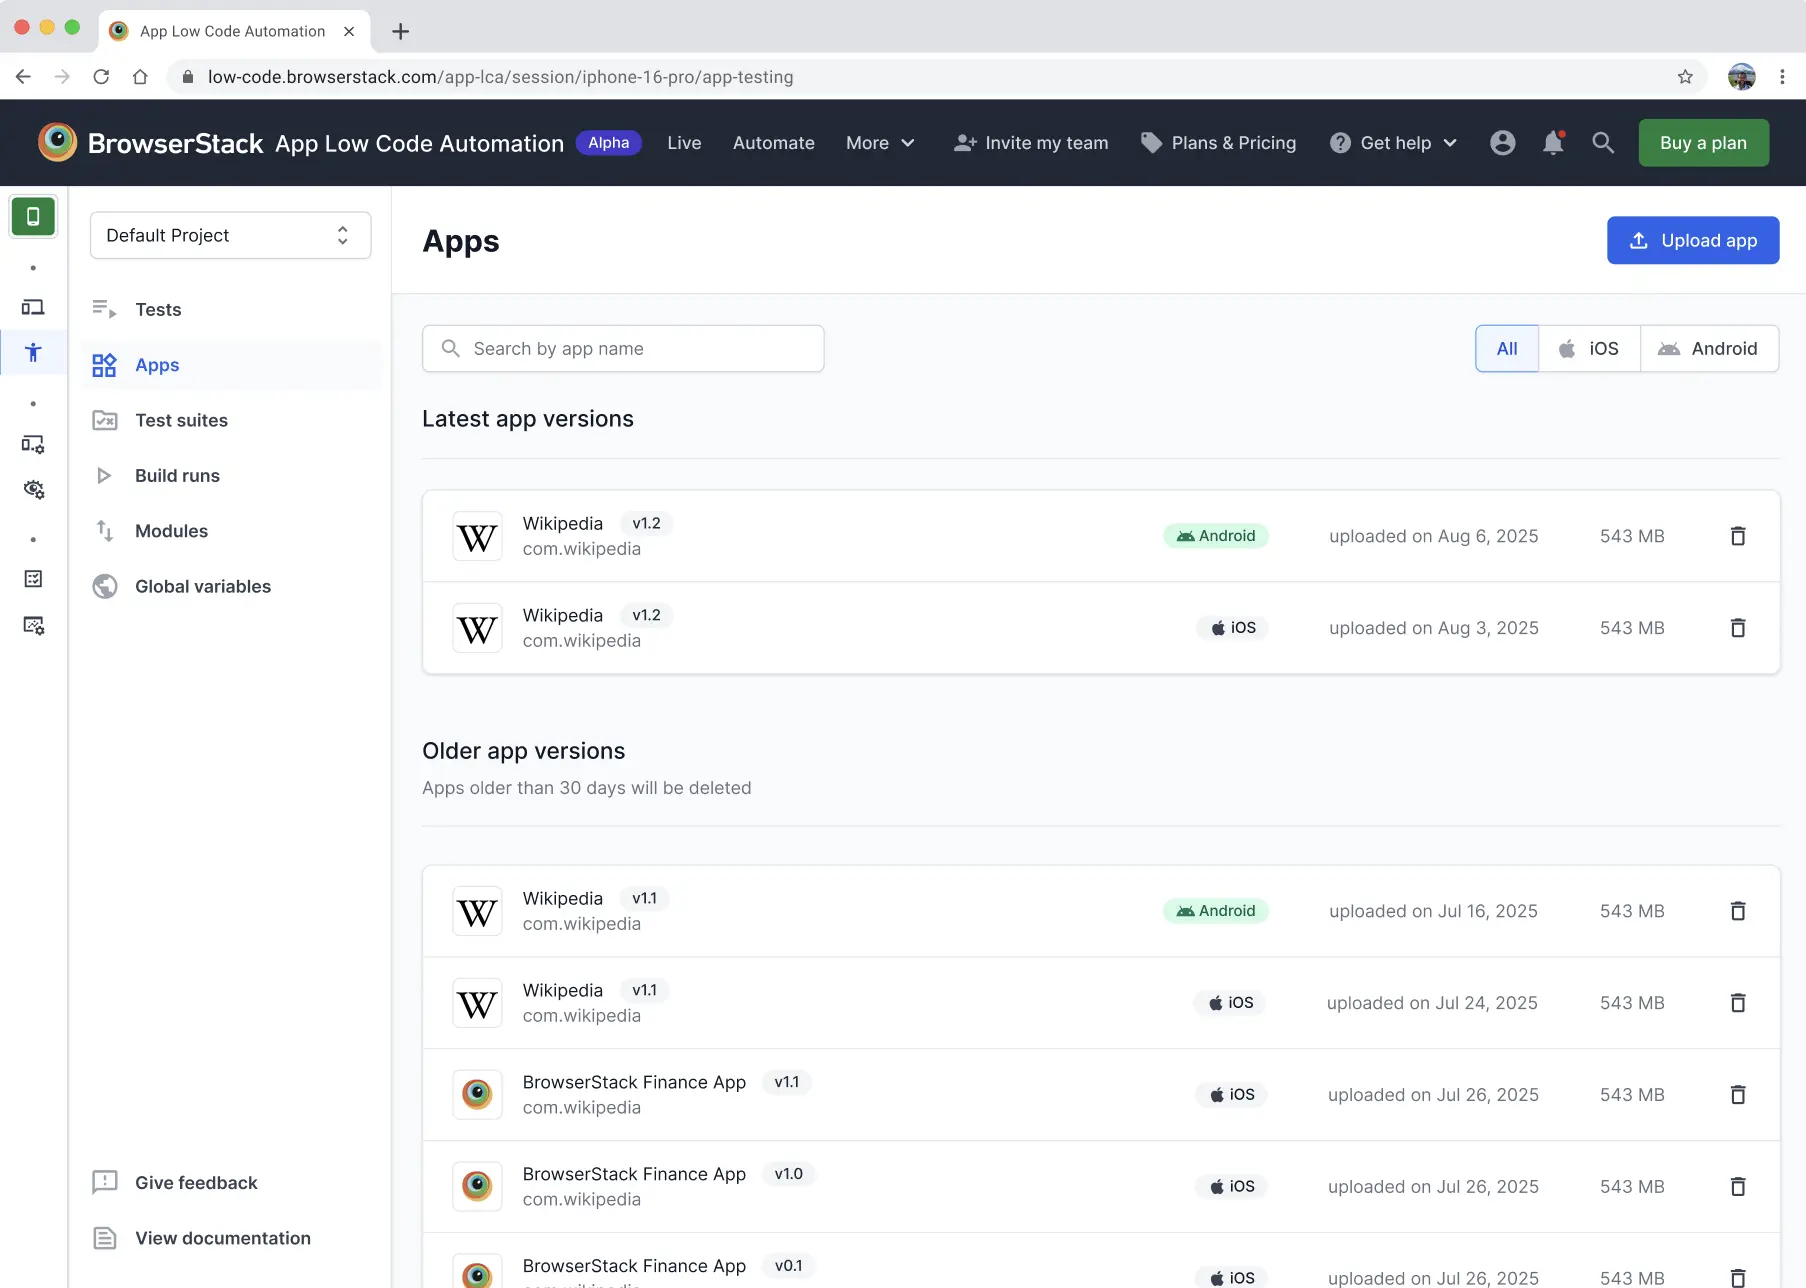1806x1288 pixels.
Task: Click the search magnifier icon in top bar
Action: [1602, 142]
